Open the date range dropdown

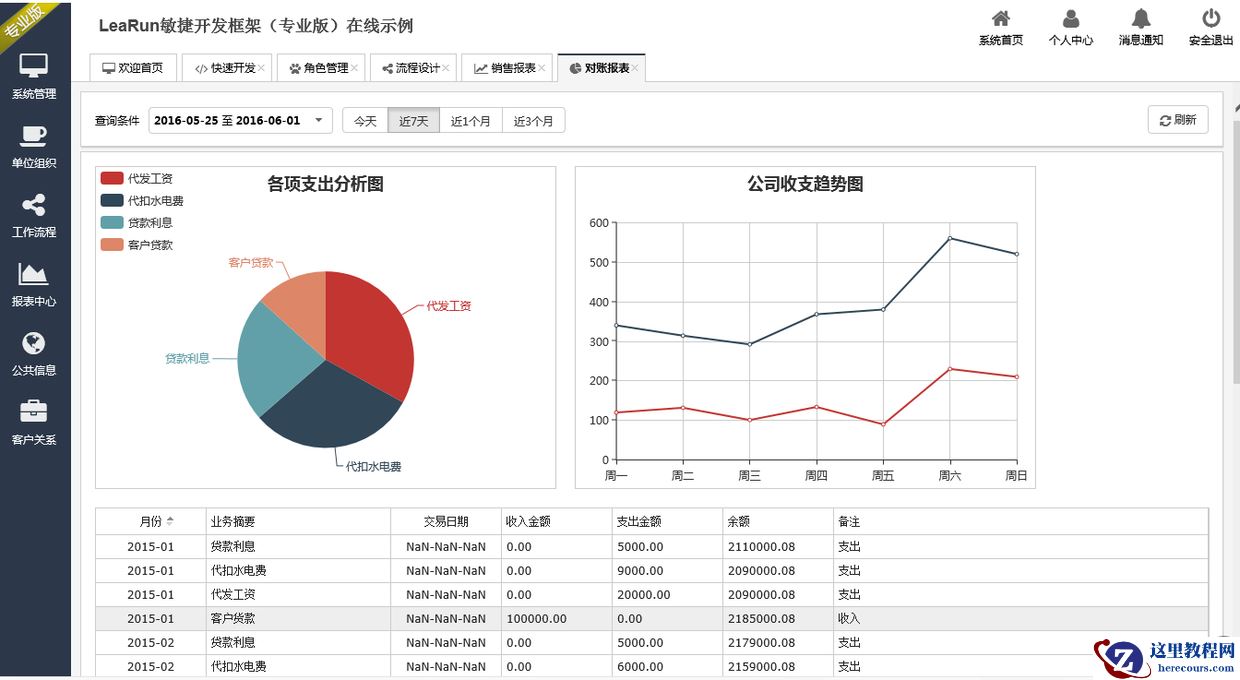pyautogui.click(x=240, y=121)
